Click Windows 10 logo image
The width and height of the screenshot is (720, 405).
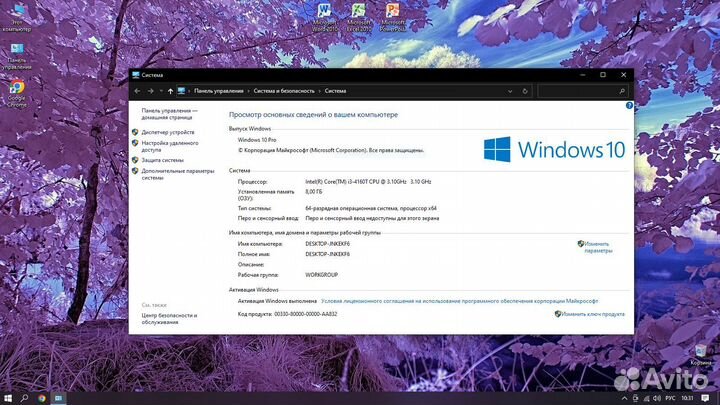click(x=554, y=149)
